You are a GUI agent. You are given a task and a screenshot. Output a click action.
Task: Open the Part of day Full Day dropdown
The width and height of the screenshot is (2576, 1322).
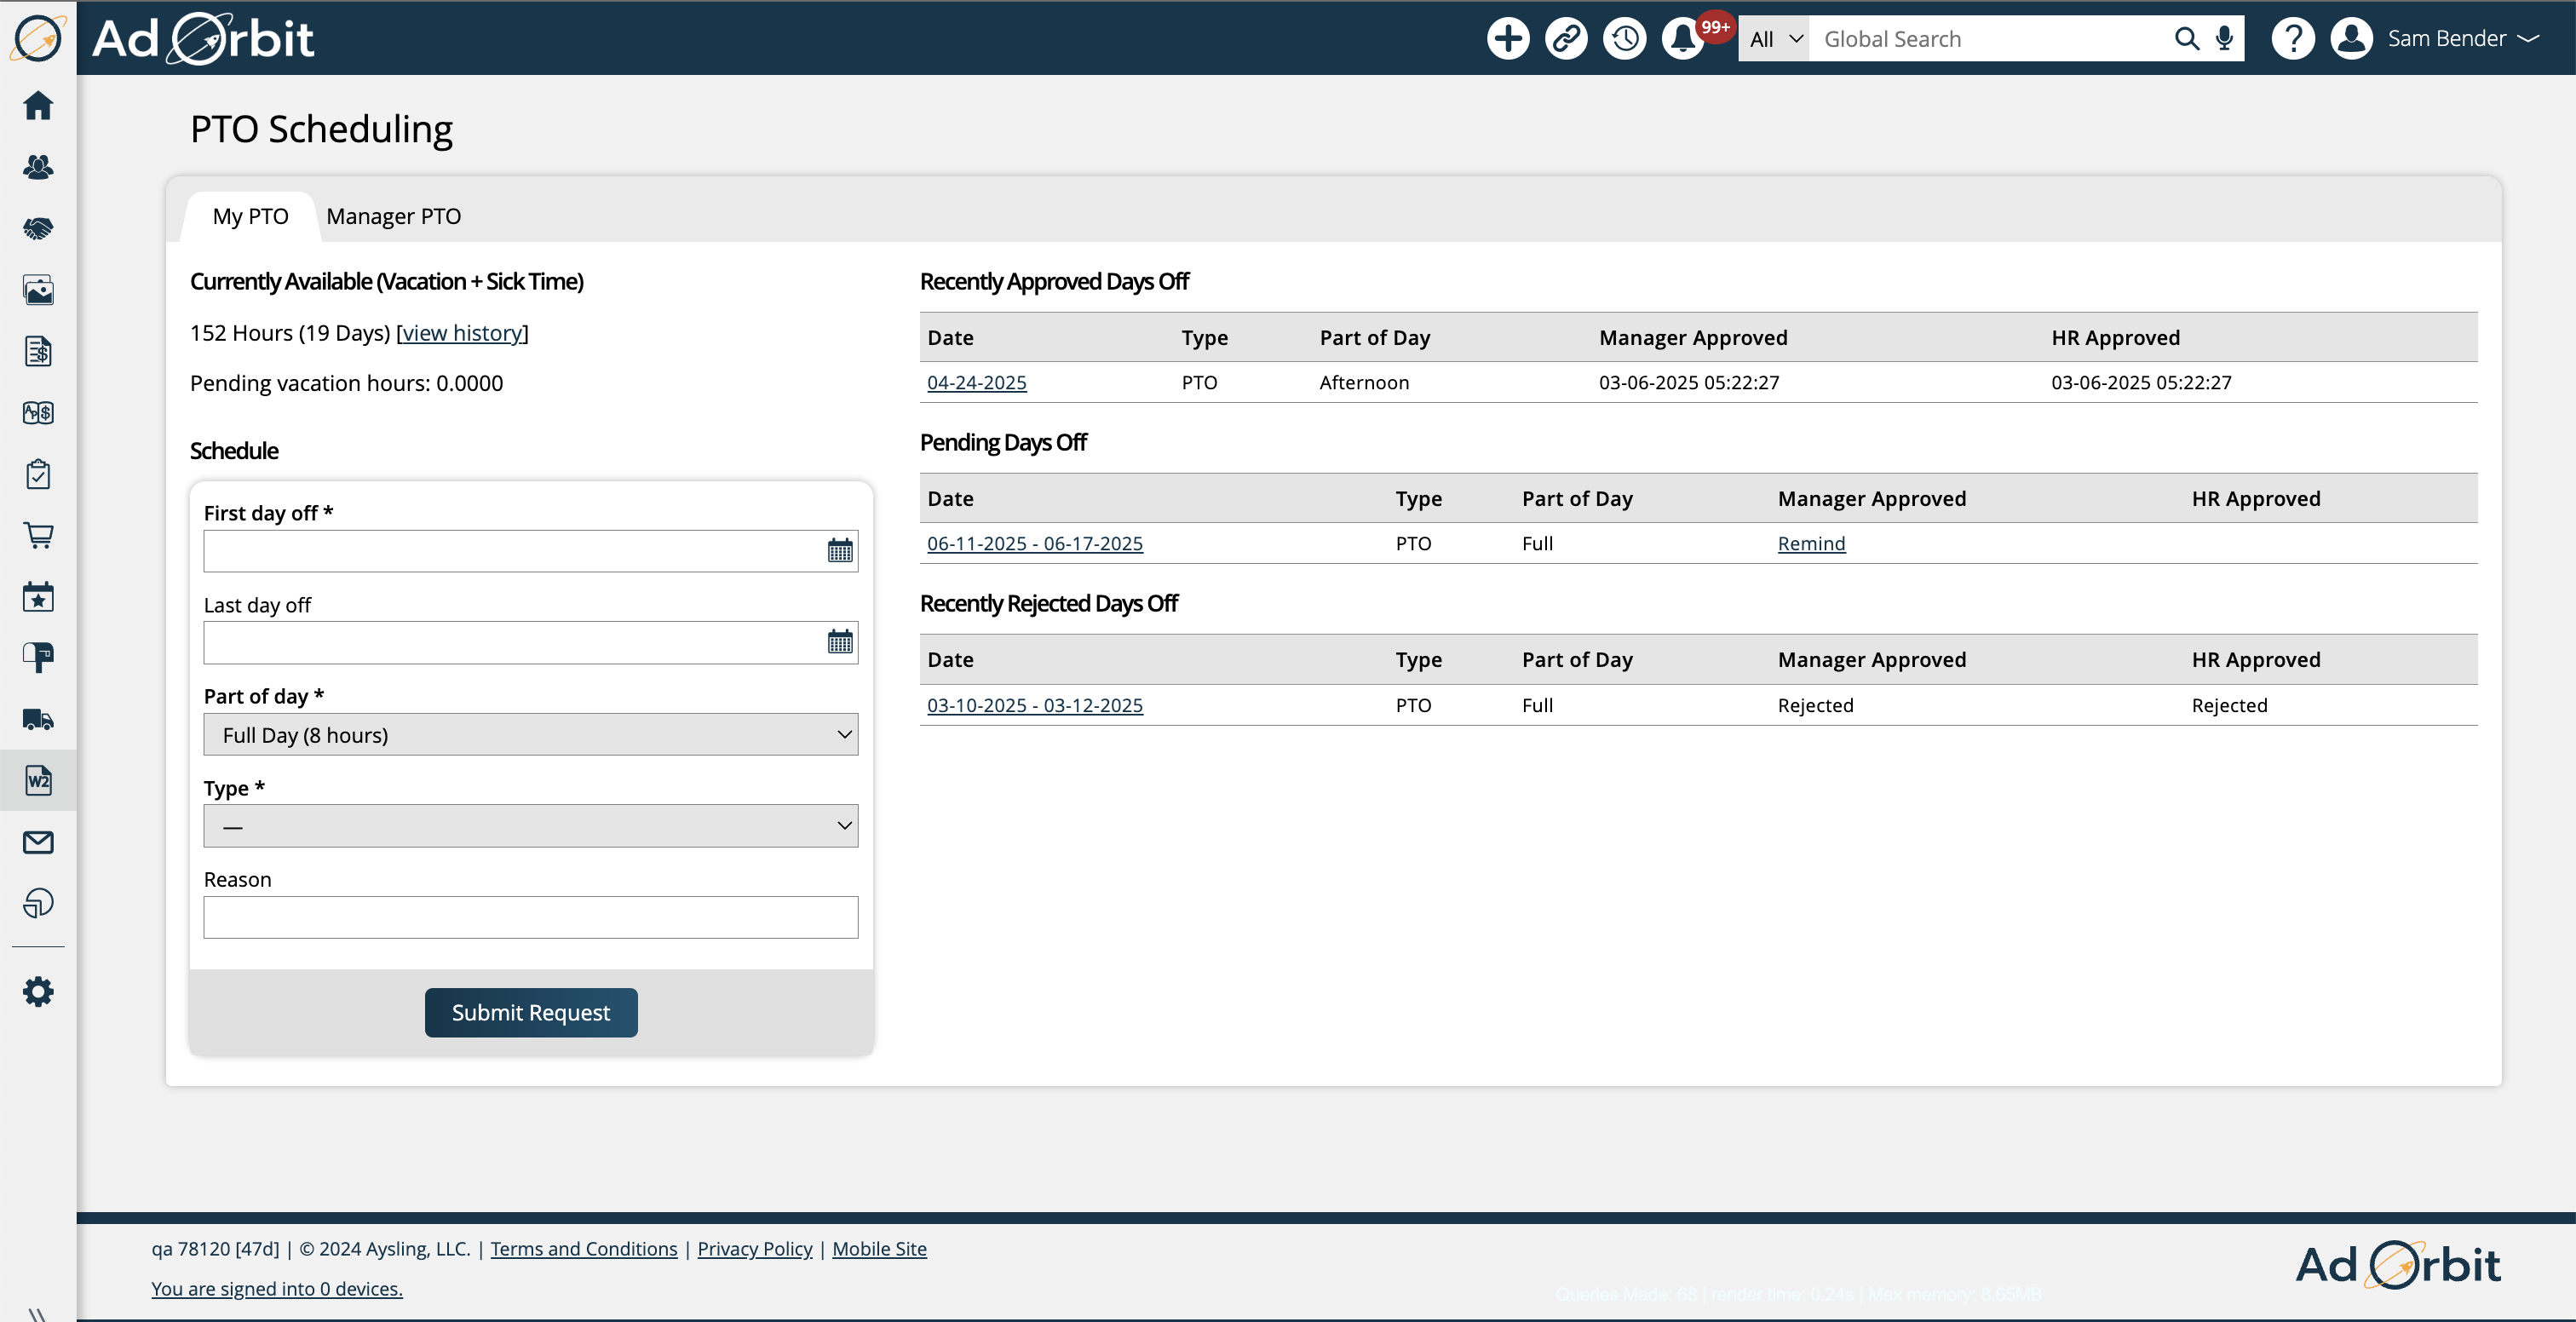(x=531, y=735)
